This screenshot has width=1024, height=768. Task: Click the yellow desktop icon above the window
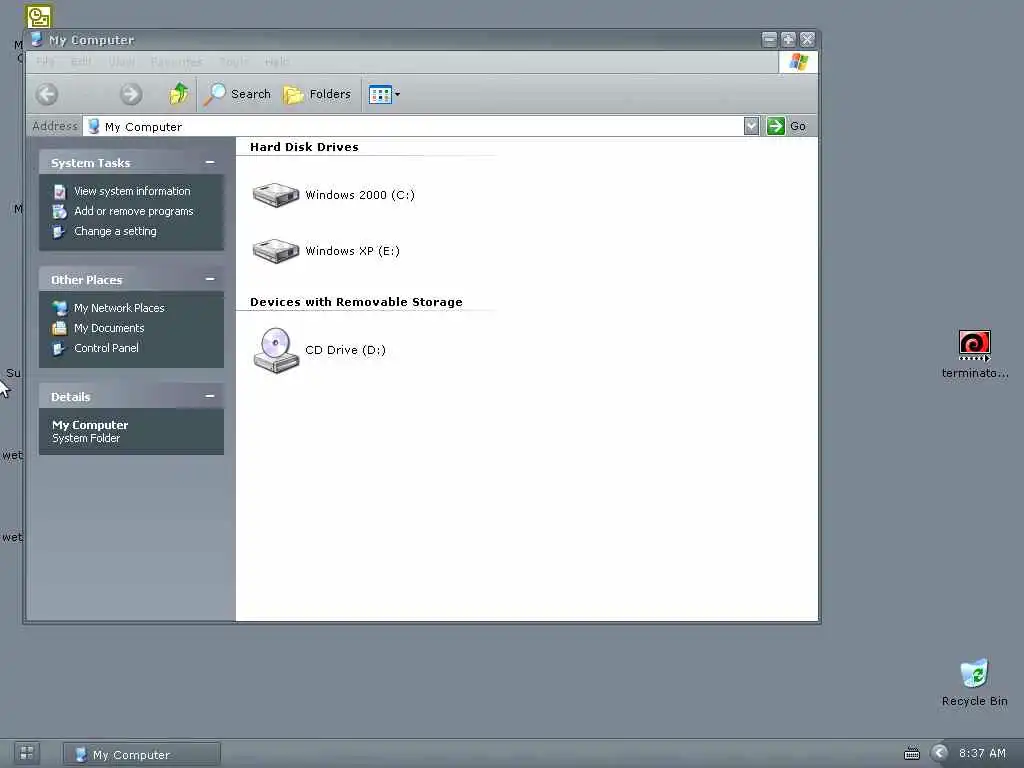tap(39, 16)
